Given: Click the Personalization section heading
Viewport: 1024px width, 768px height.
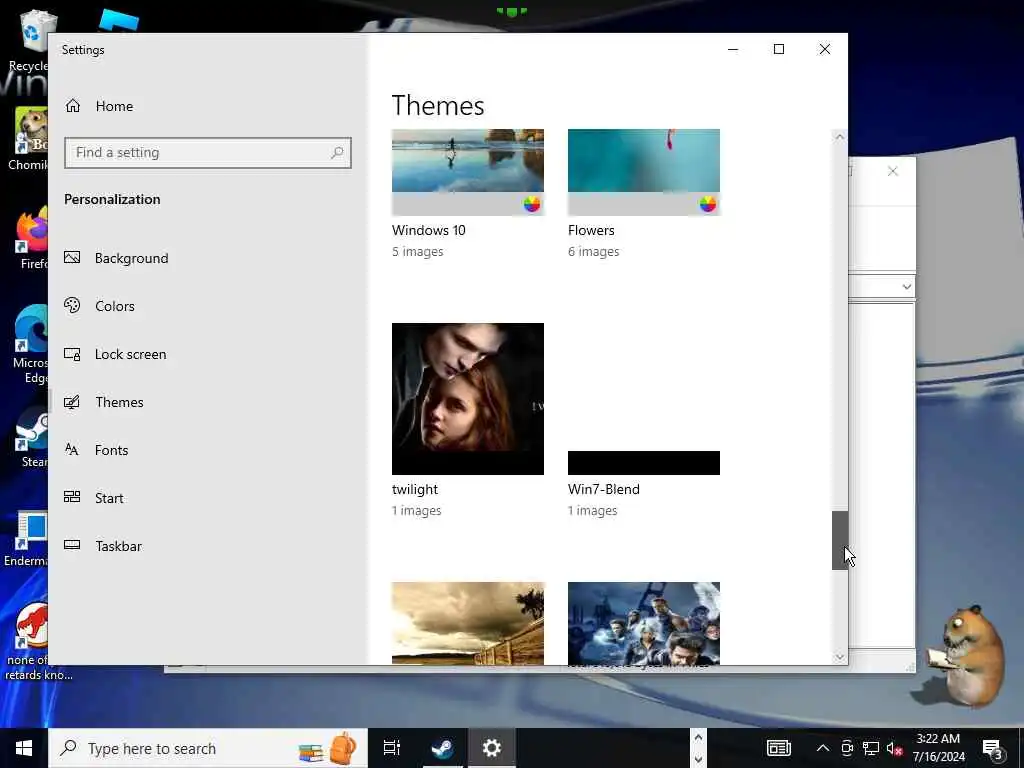Looking at the screenshot, I should (x=112, y=199).
